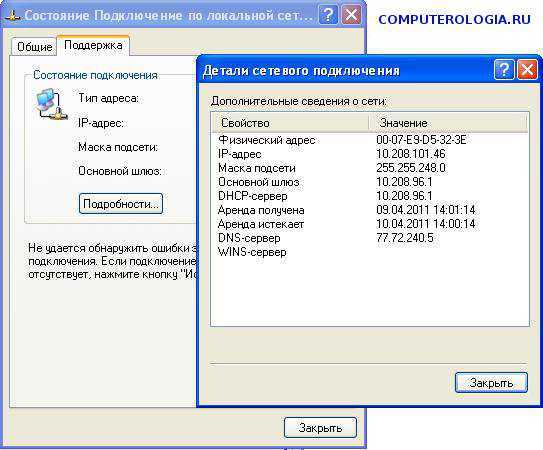
Task: Click network connection icon in status group
Action: pos(51,104)
